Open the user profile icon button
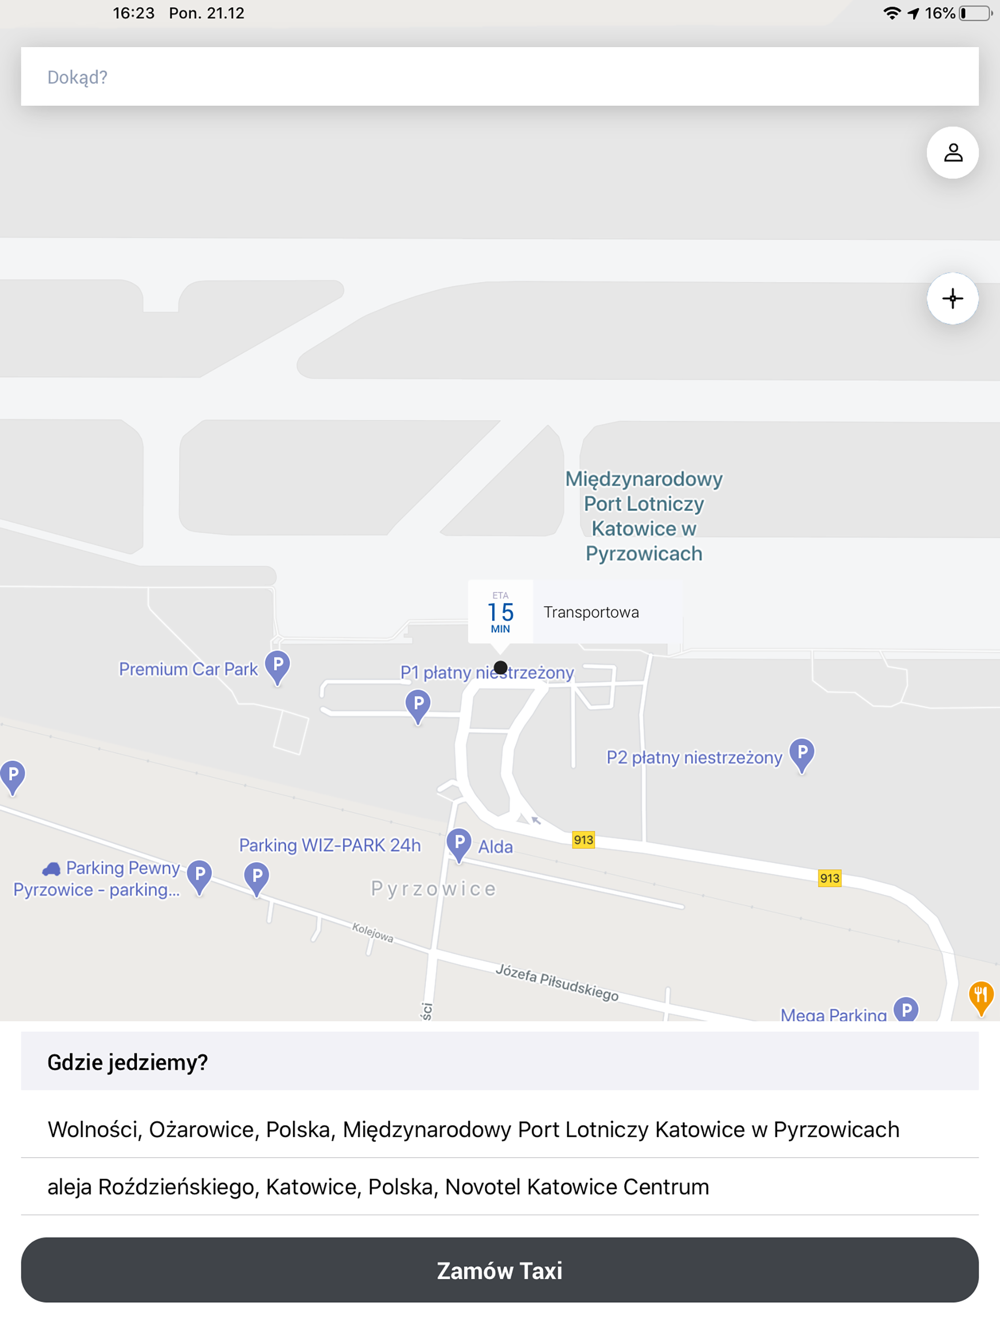The width and height of the screenshot is (1000, 1334). click(x=952, y=153)
